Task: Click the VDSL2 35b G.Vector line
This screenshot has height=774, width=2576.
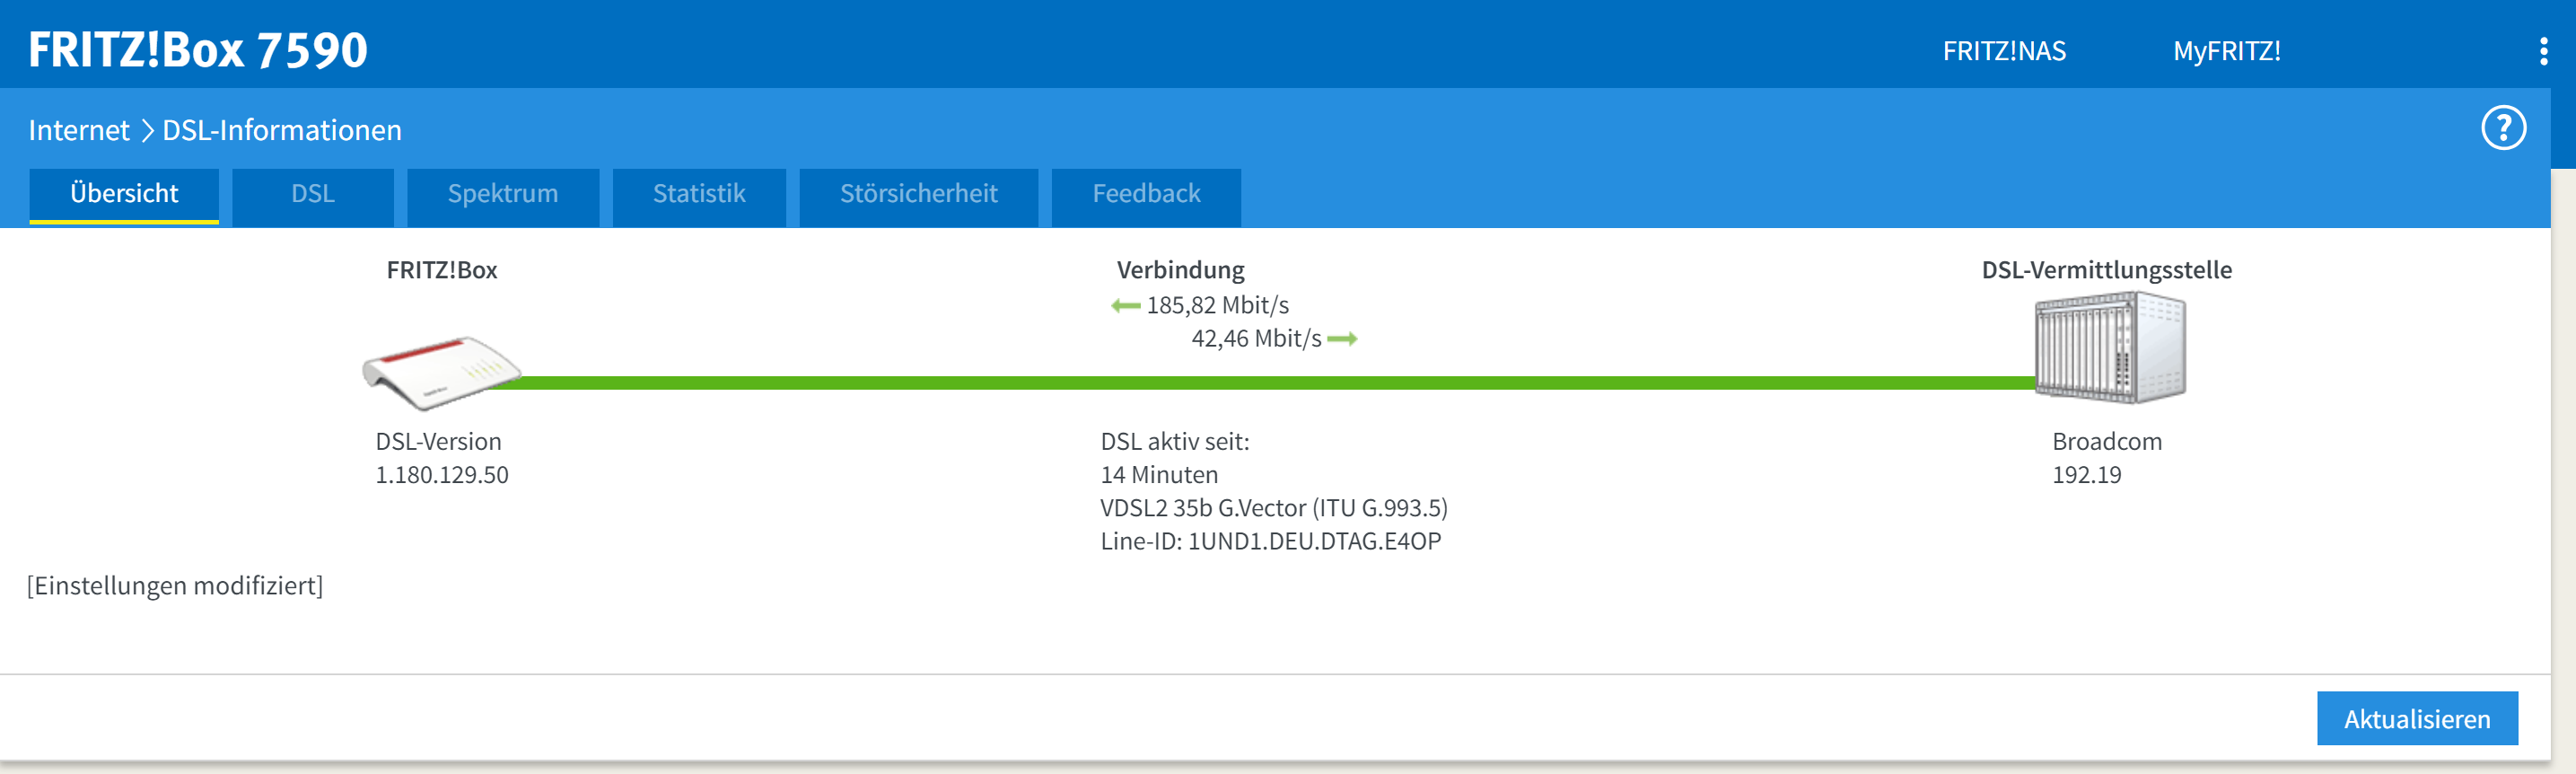Action: pos(1273,507)
